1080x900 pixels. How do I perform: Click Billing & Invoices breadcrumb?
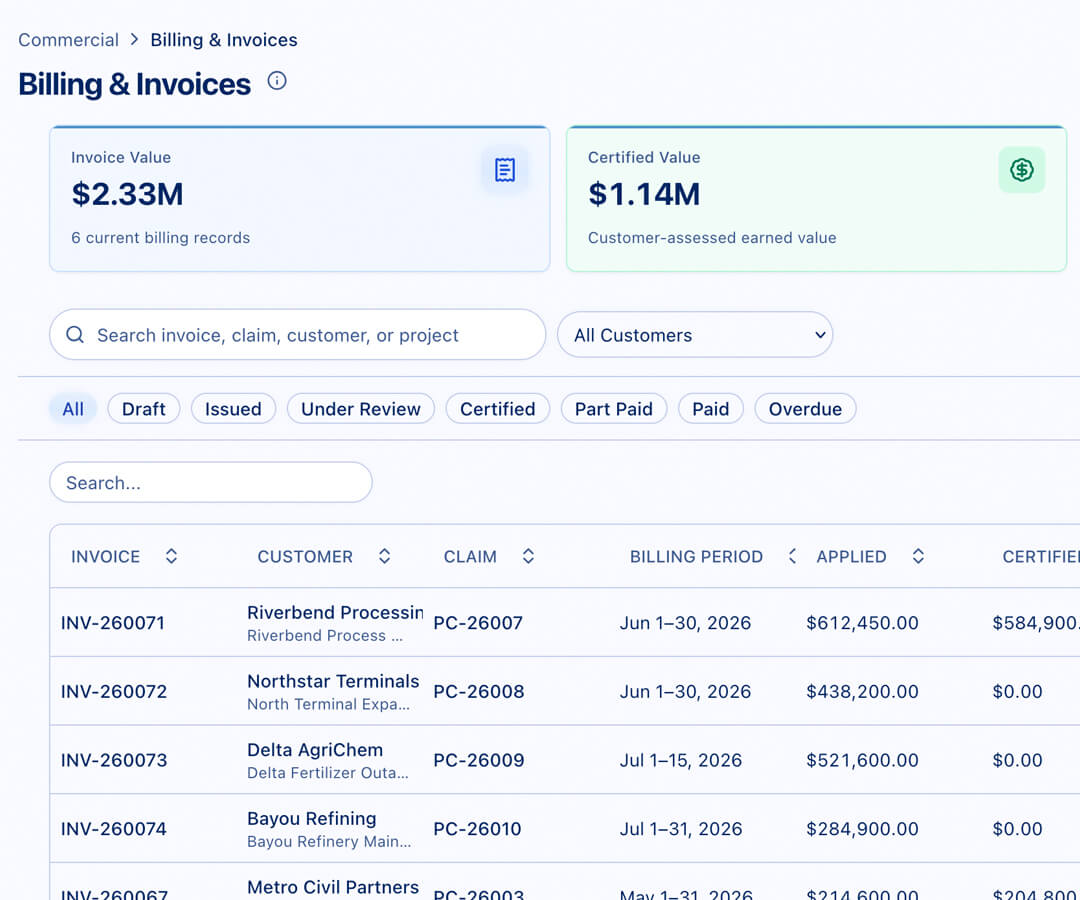224,40
